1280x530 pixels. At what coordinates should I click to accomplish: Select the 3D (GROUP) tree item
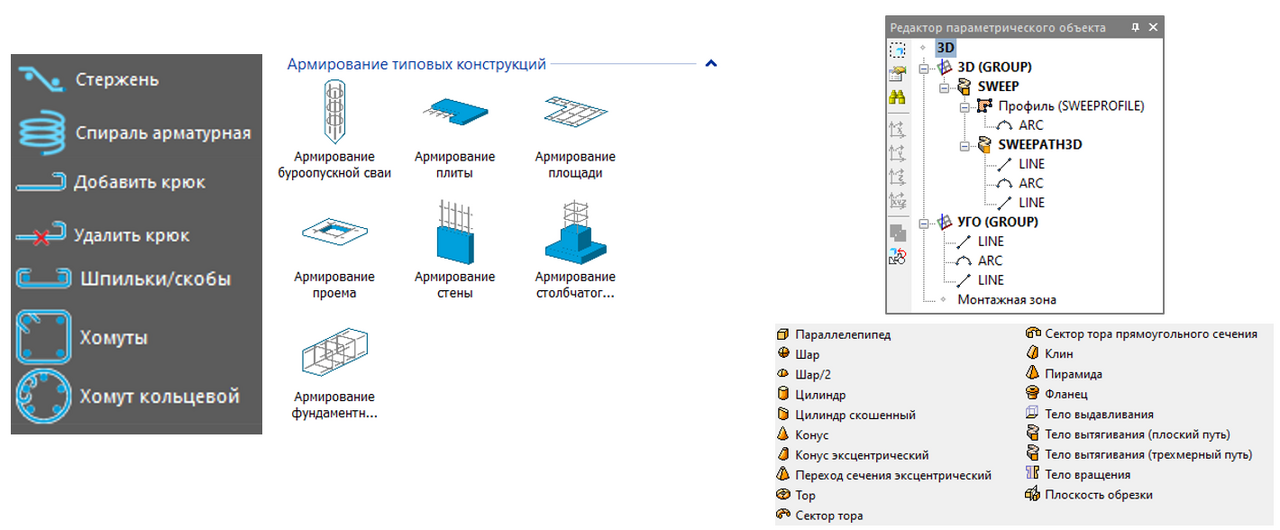coord(994,67)
